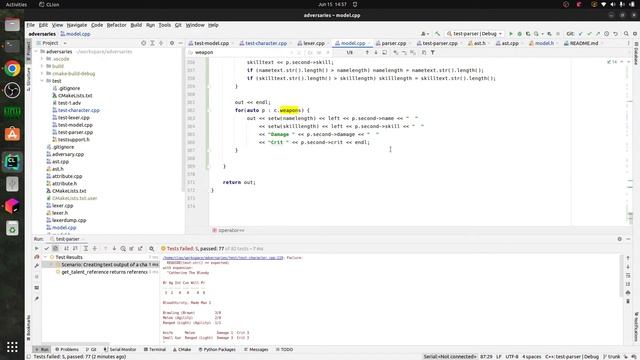Run the test-parser configuration
Image resolution: width=640 pixels, height=360 pixels.
click(x=511, y=34)
